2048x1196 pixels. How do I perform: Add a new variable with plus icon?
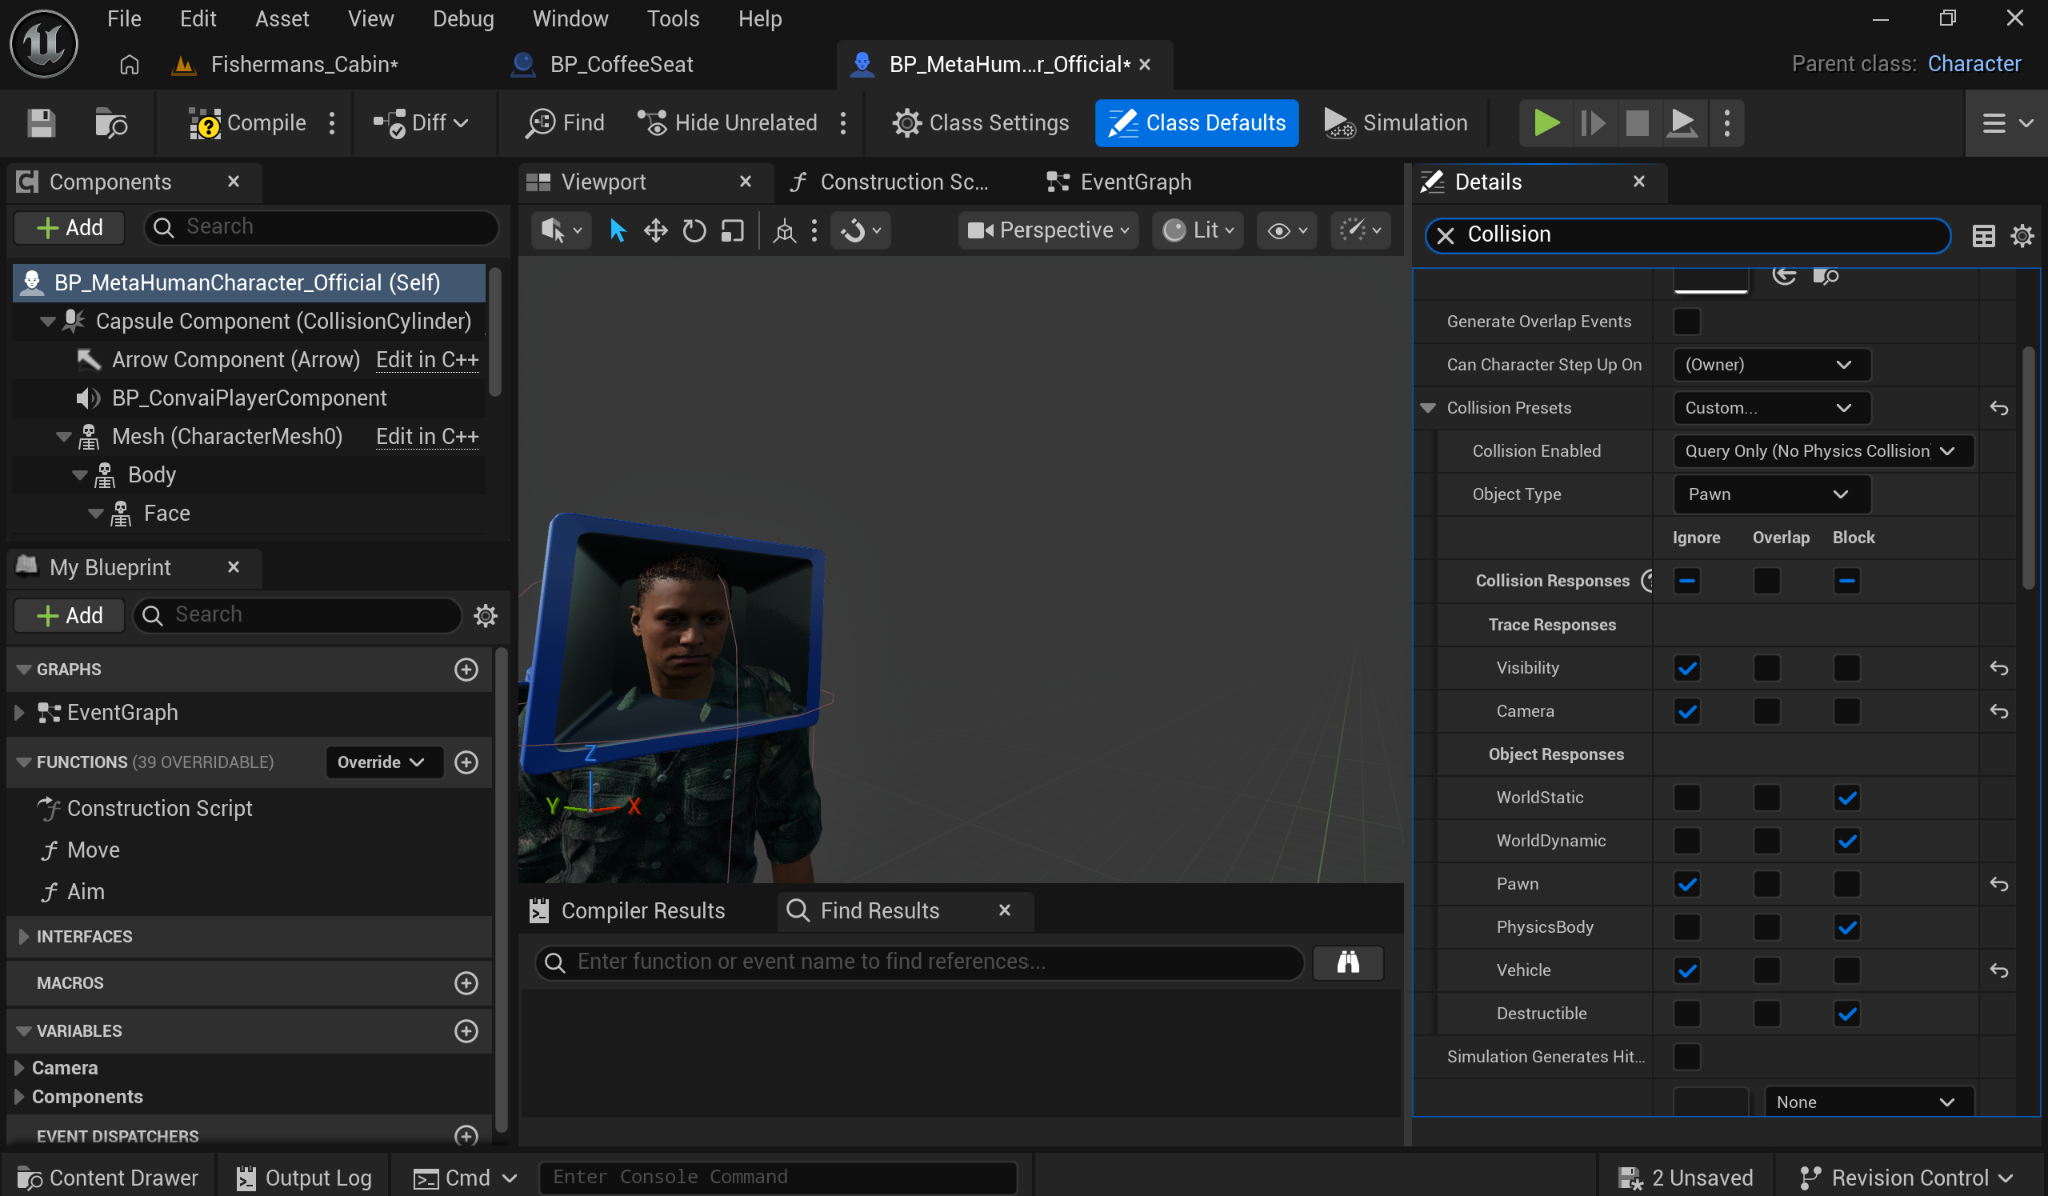tap(466, 1031)
